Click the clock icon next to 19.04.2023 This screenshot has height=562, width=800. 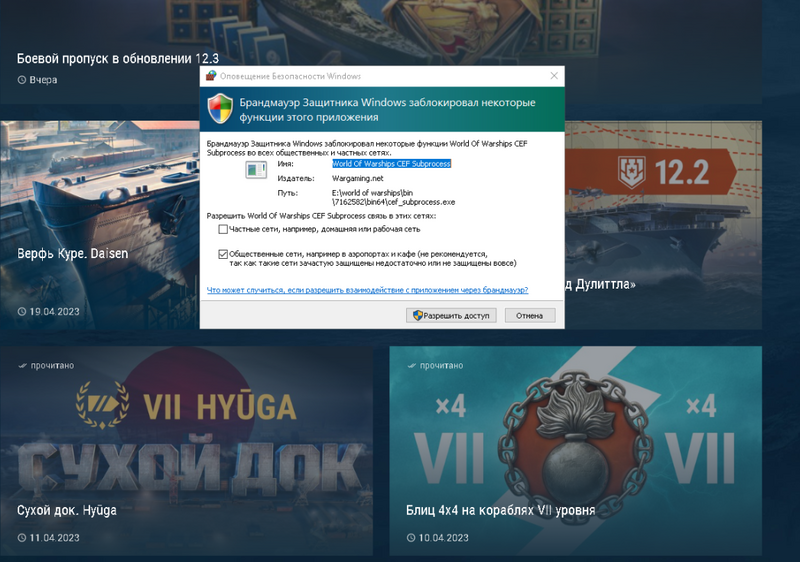21,312
